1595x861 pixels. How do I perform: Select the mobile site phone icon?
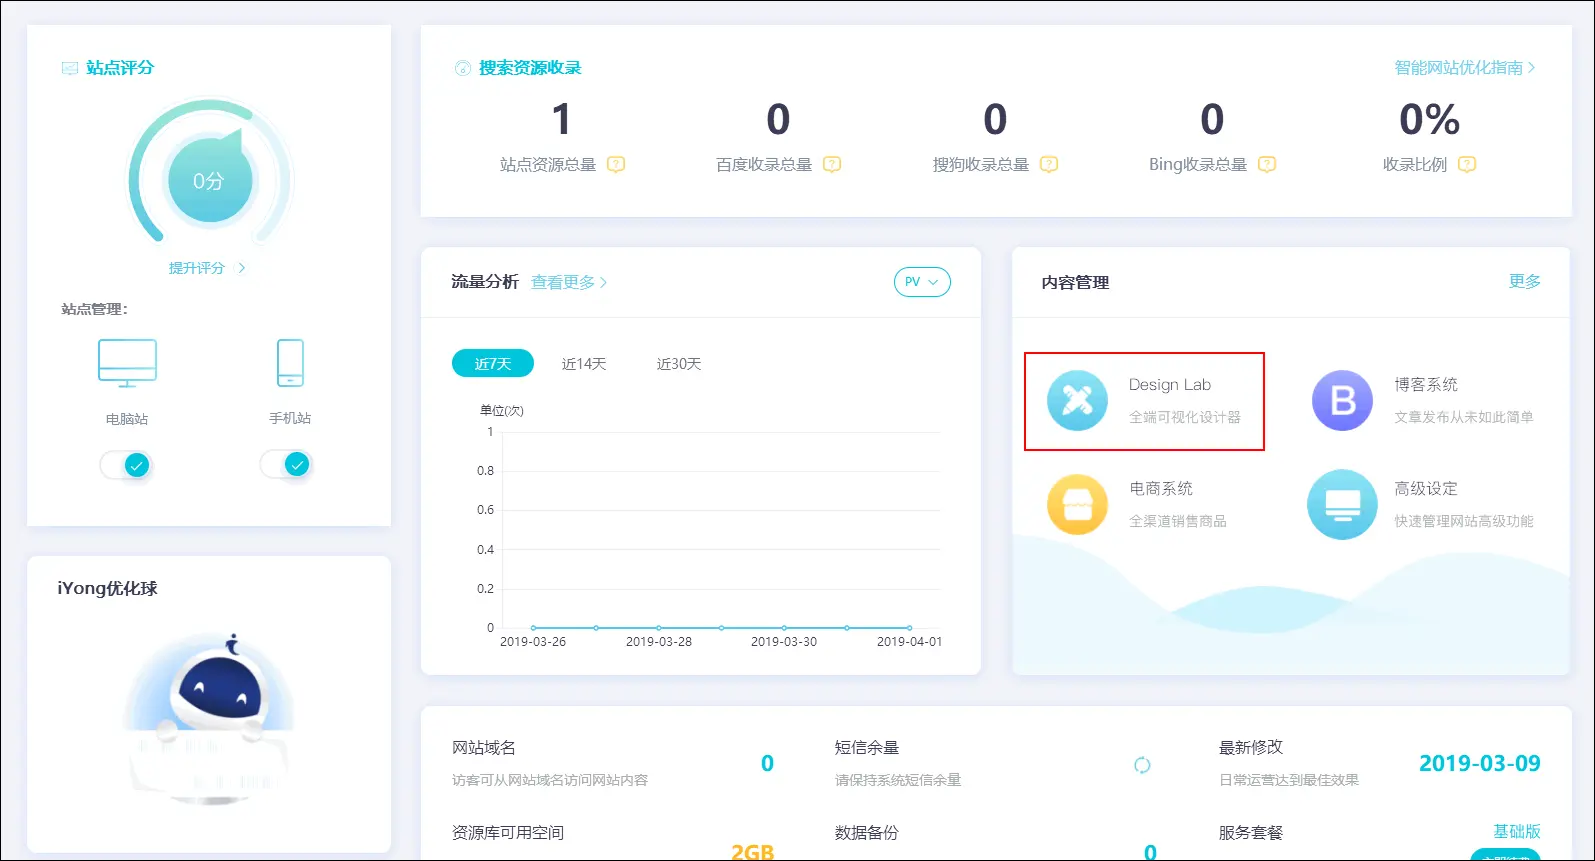click(290, 363)
